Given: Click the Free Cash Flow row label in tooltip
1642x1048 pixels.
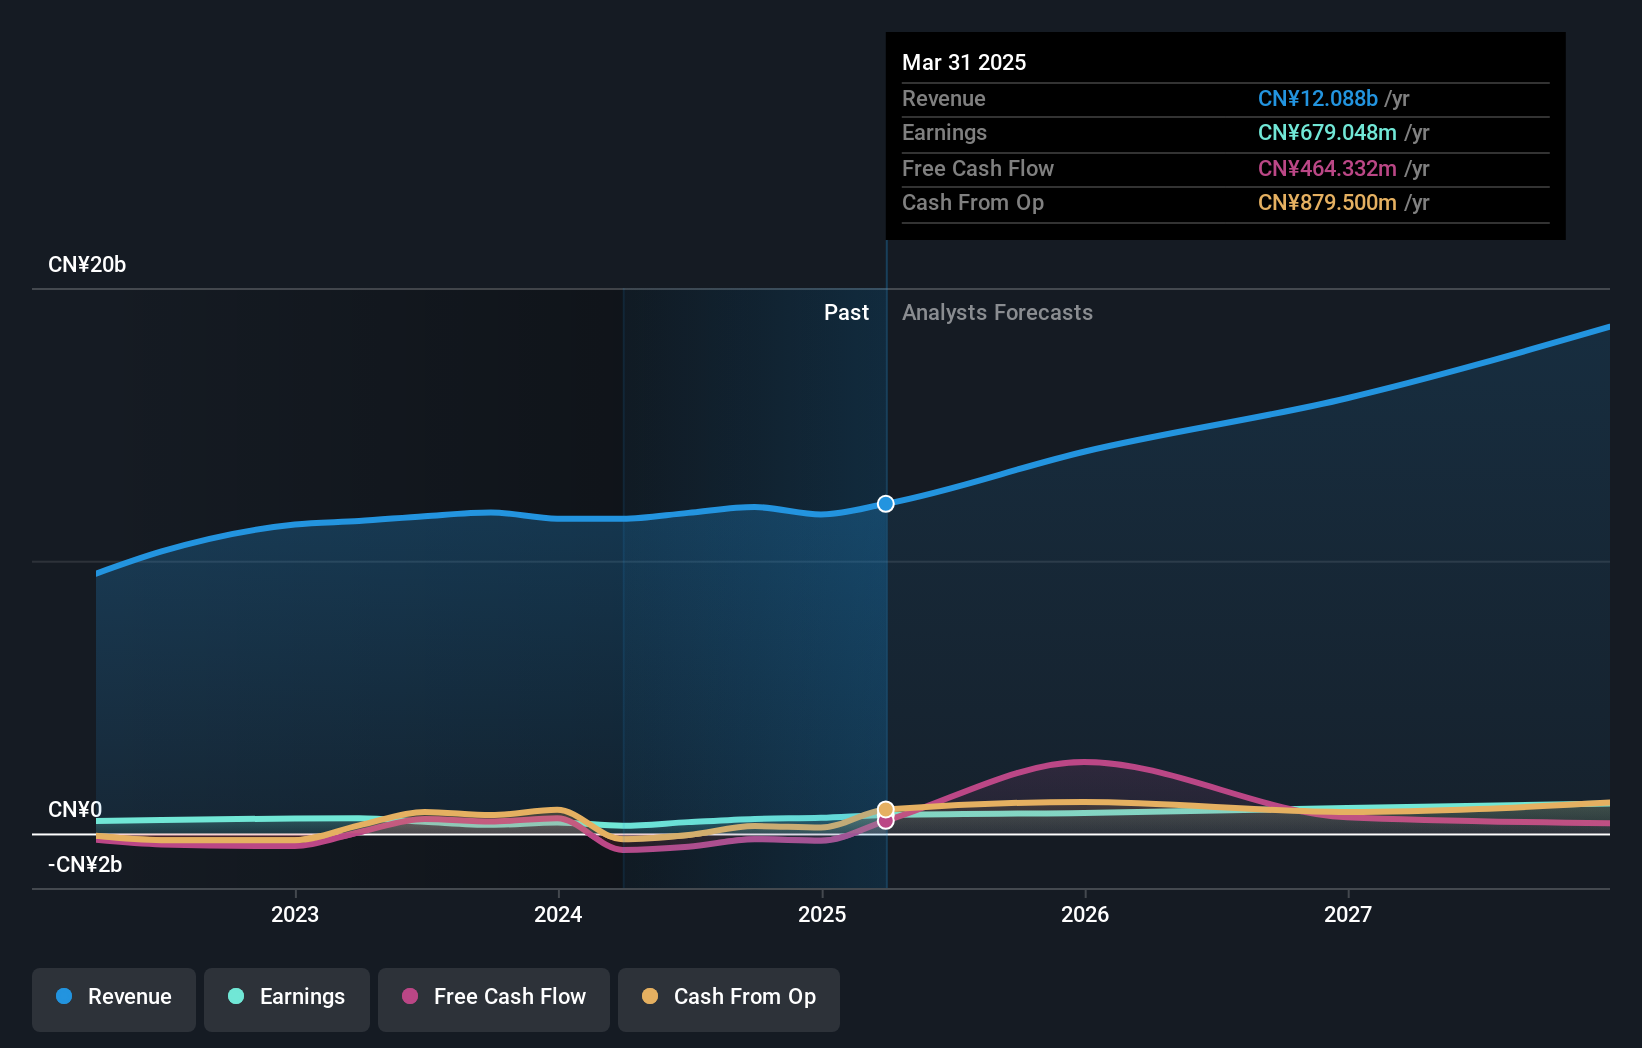Looking at the screenshot, I should (x=978, y=169).
